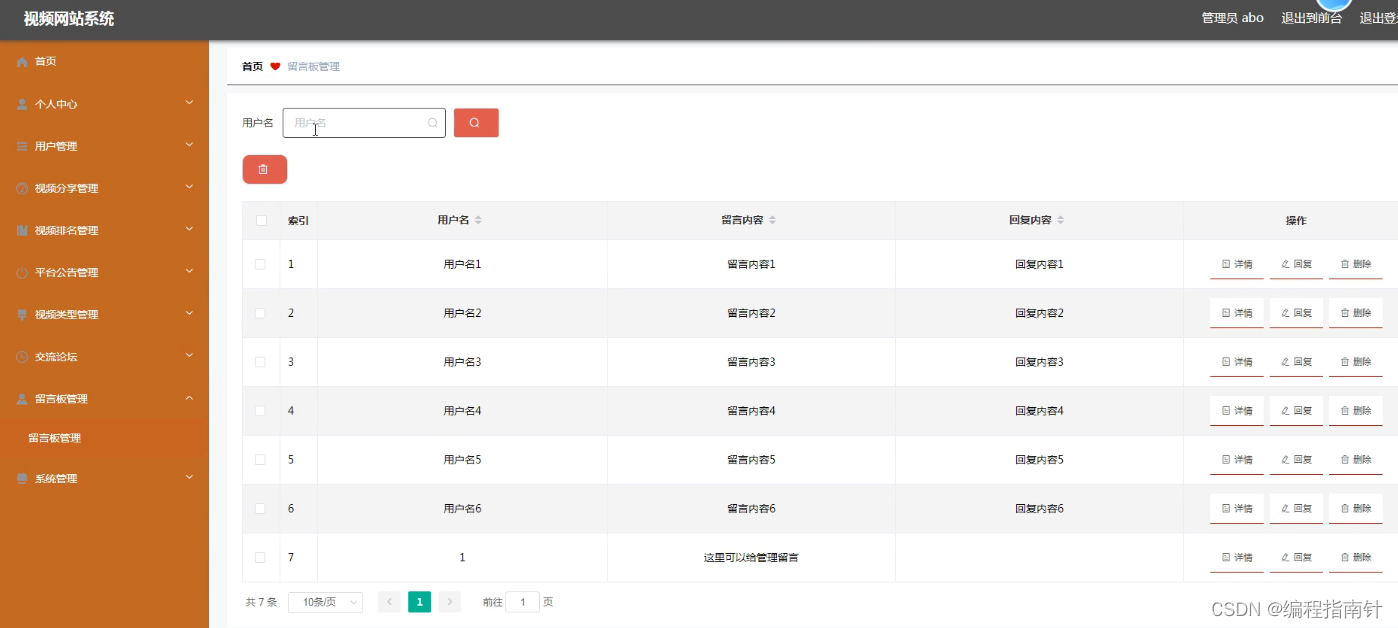Click the red search button
This screenshot has height=628, width=1398.
476,123
